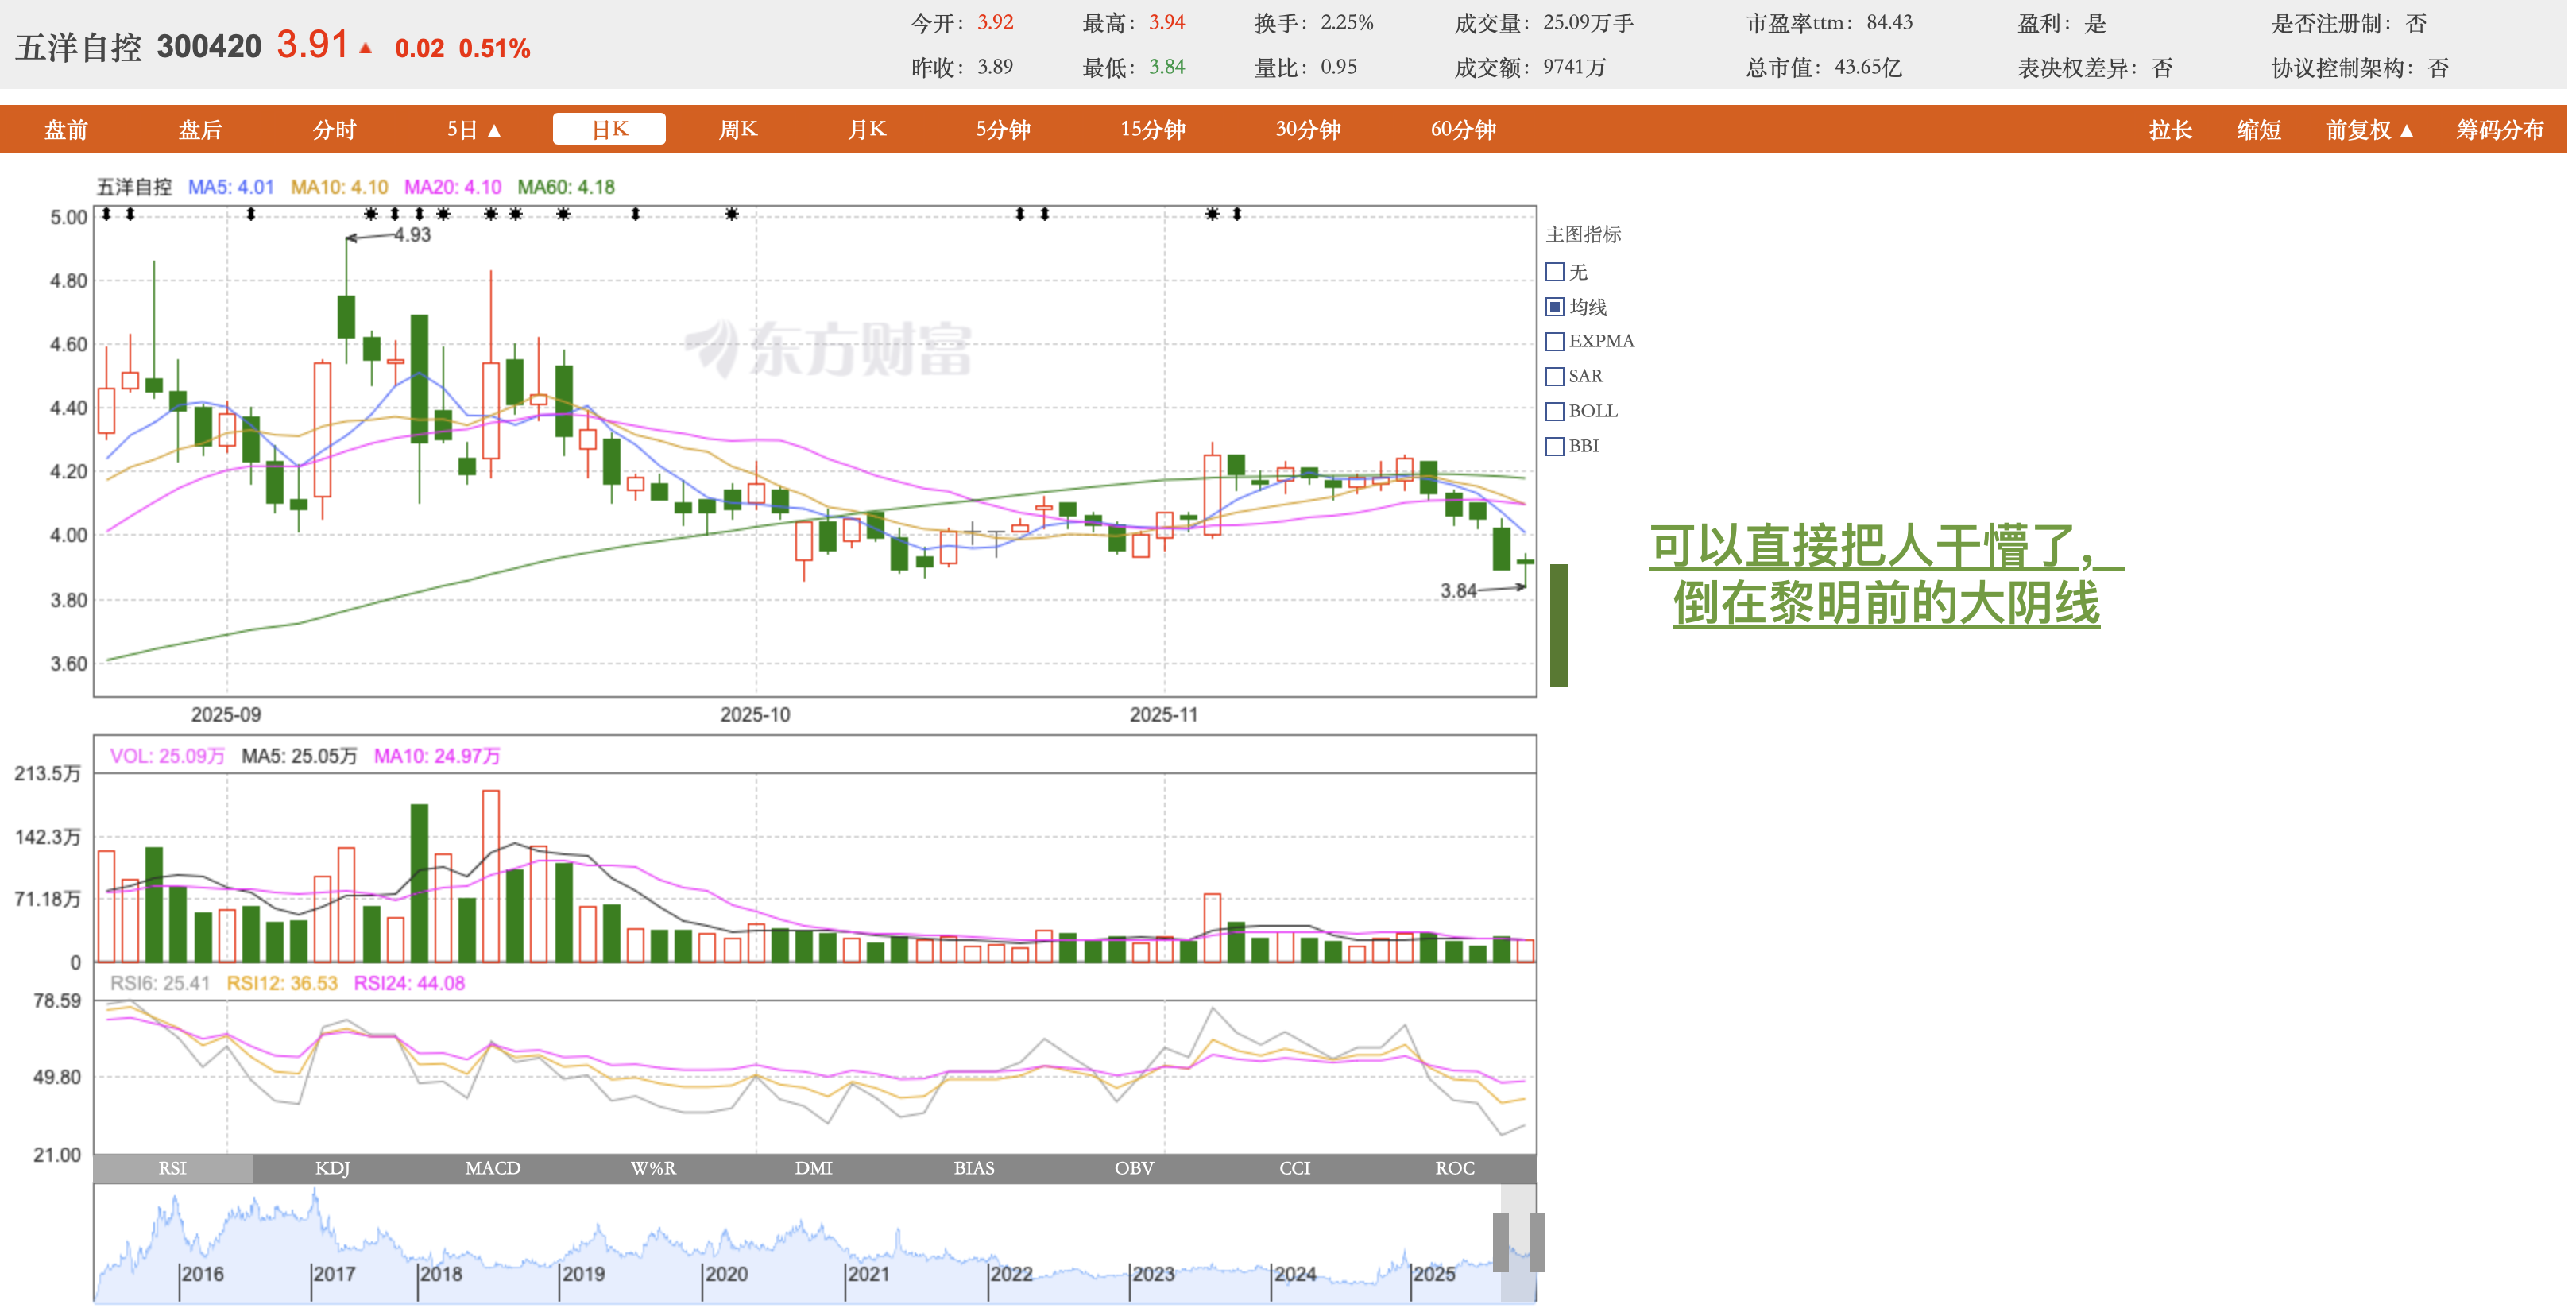Click the first star event marker near 4.93 label
2576x1316 pixels.
(371, 214)
